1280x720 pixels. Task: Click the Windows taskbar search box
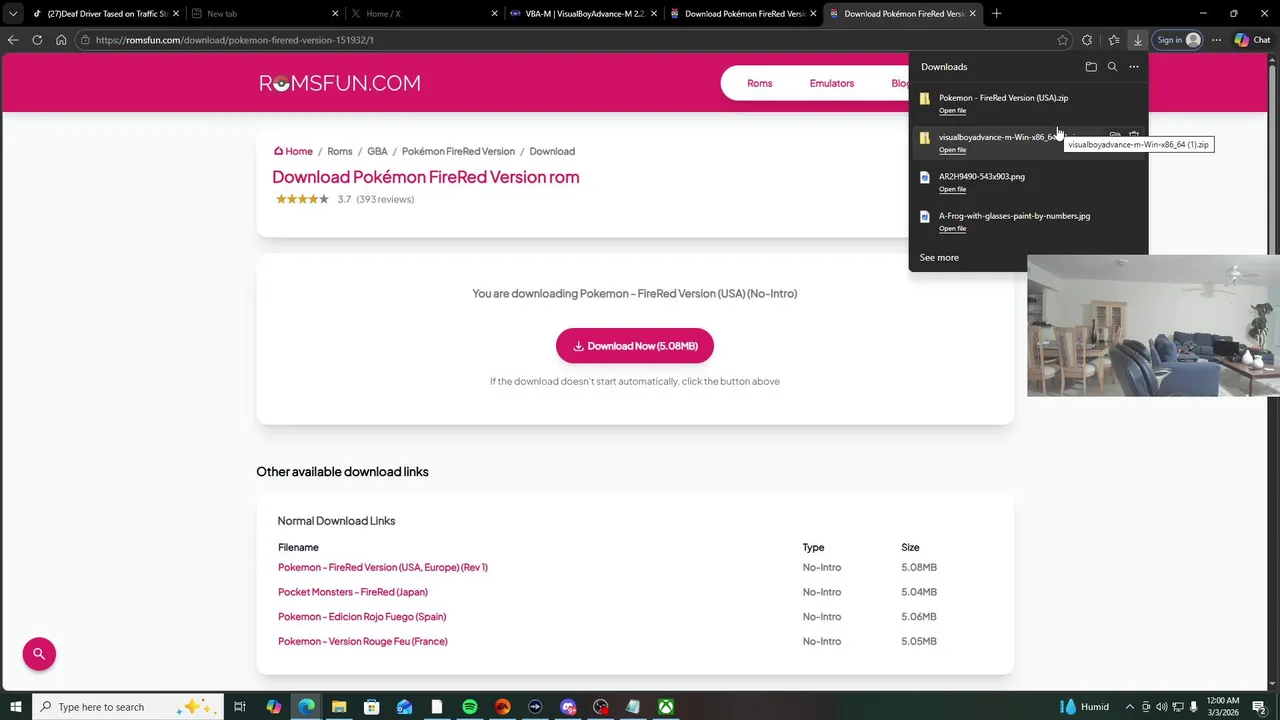point(127,707)
